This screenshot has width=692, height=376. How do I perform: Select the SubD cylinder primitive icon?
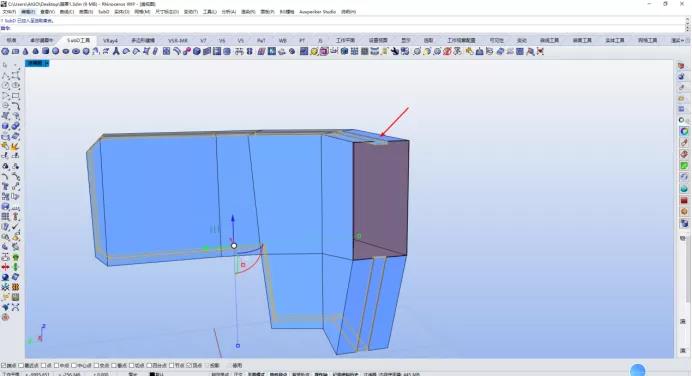[x=45, y=51]
